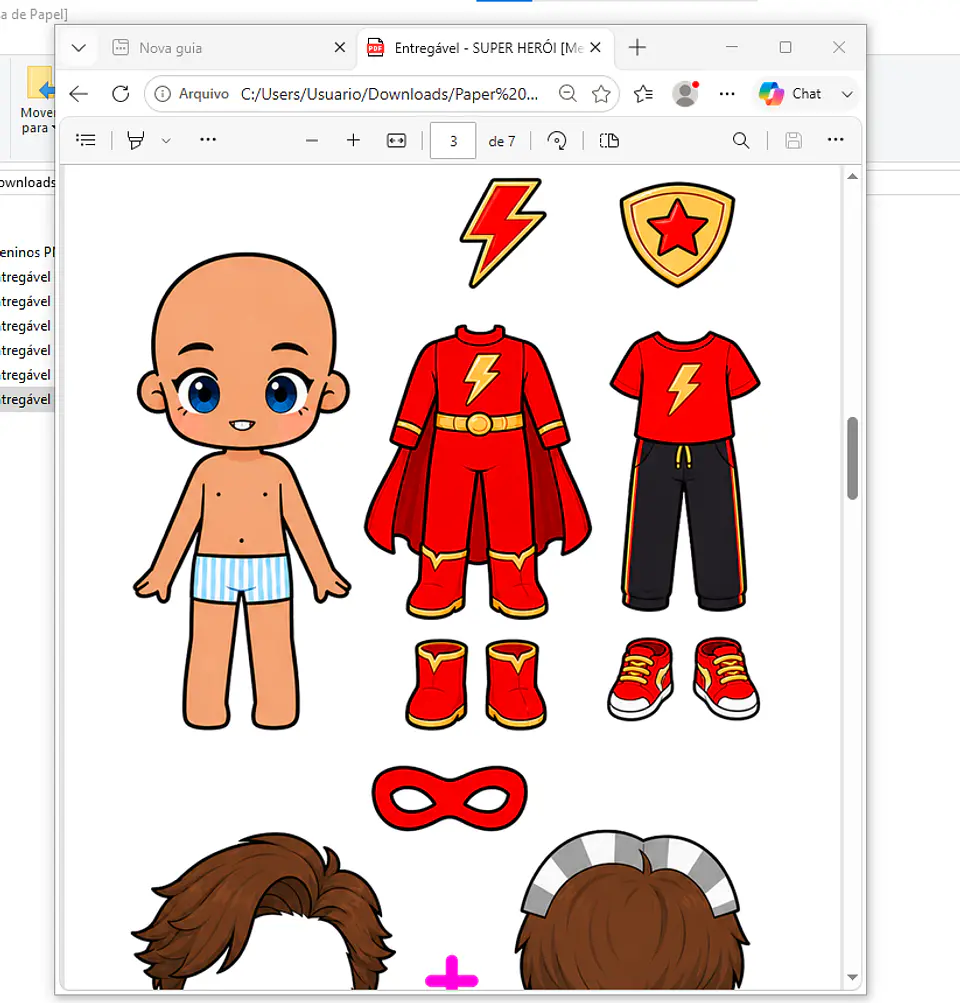Zoom in the PDF with plus
The width and height of the screenshot is (960, 1003).
point(353,140)
